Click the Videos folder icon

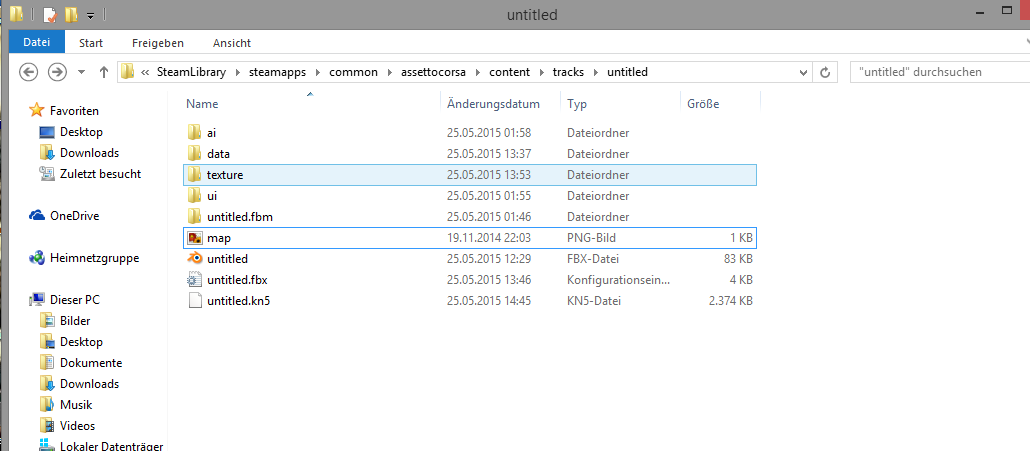click(47, 425)
